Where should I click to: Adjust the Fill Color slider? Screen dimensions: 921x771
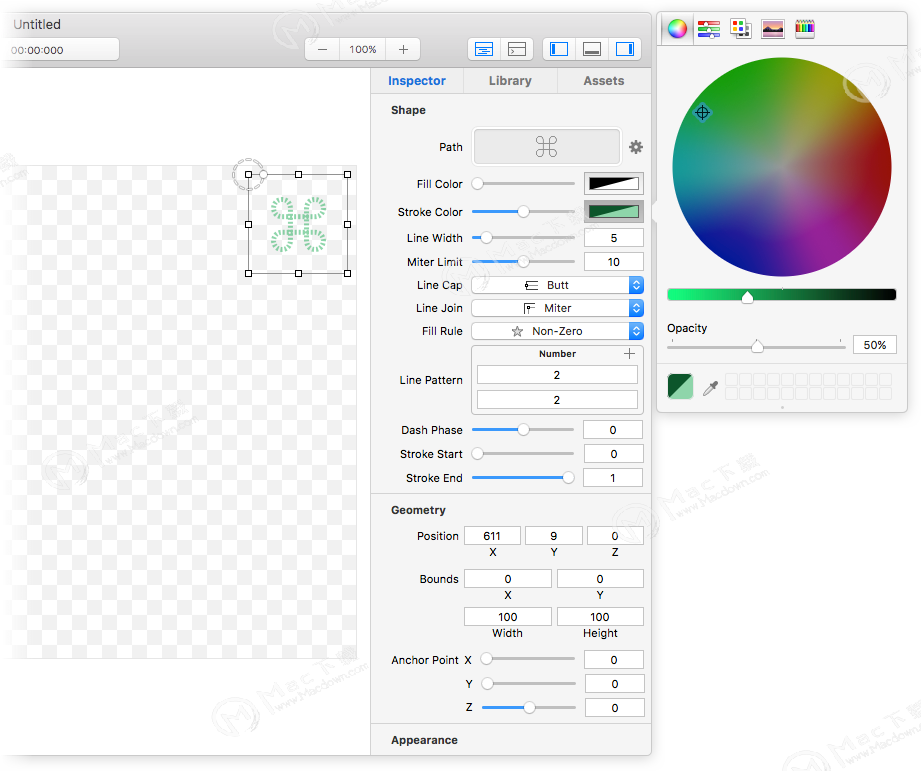pyautogui.click(x=523, y=184)
